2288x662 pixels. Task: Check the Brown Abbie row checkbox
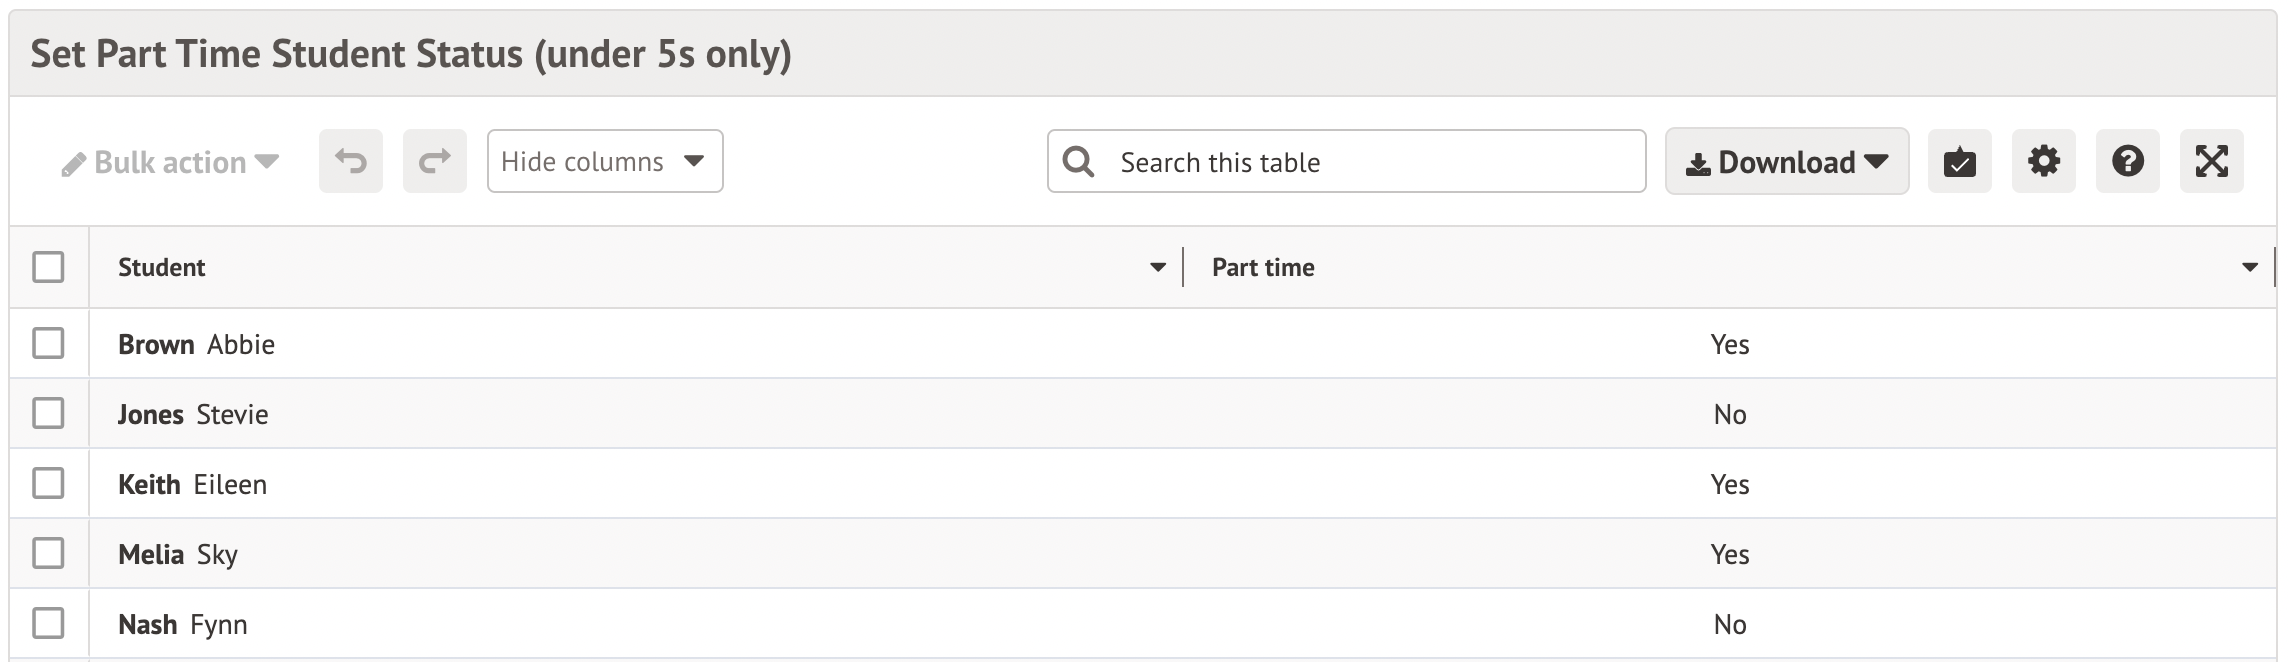(48, 343)
